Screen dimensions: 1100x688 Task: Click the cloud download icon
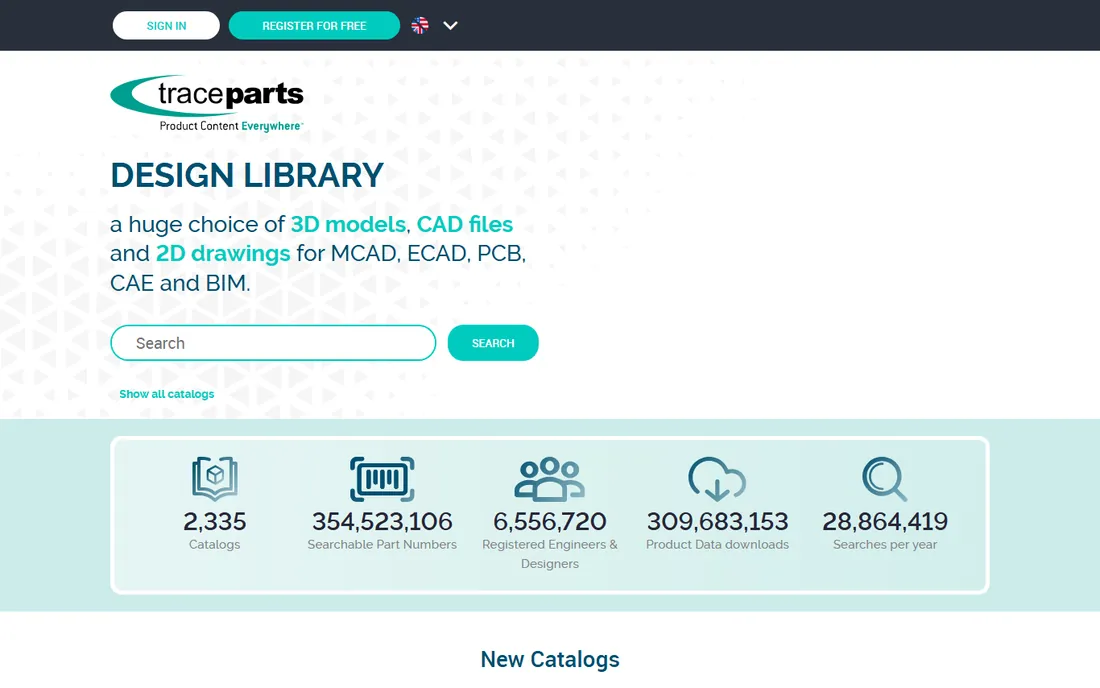pos(717,479)
